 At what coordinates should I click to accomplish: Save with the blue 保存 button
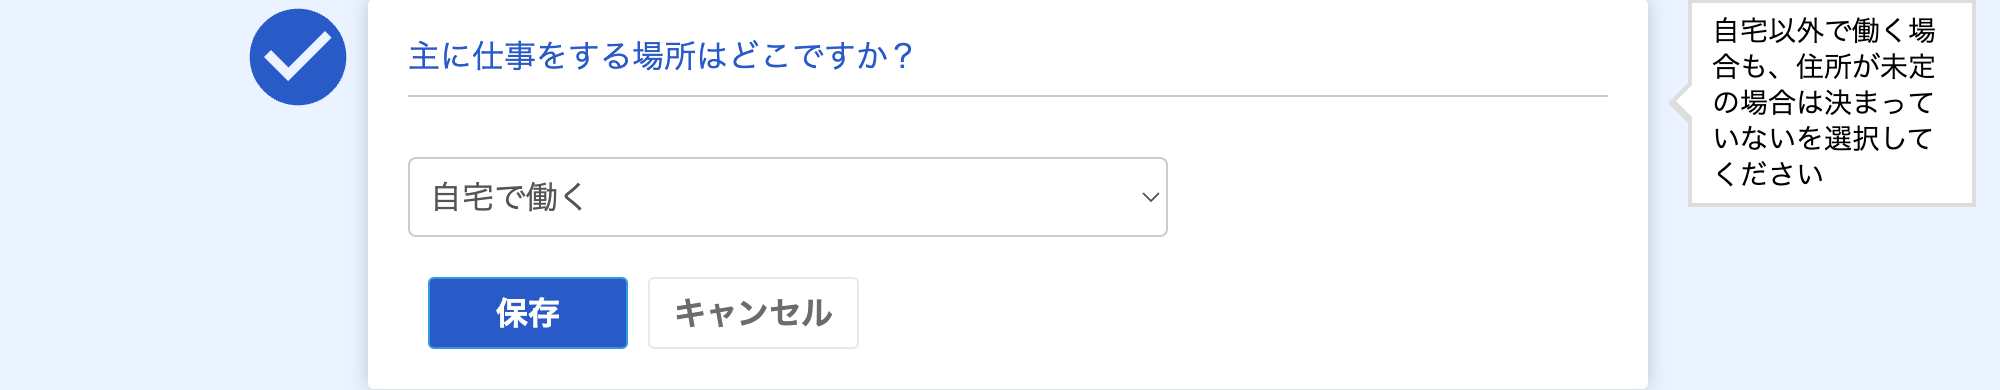(528, 313)
